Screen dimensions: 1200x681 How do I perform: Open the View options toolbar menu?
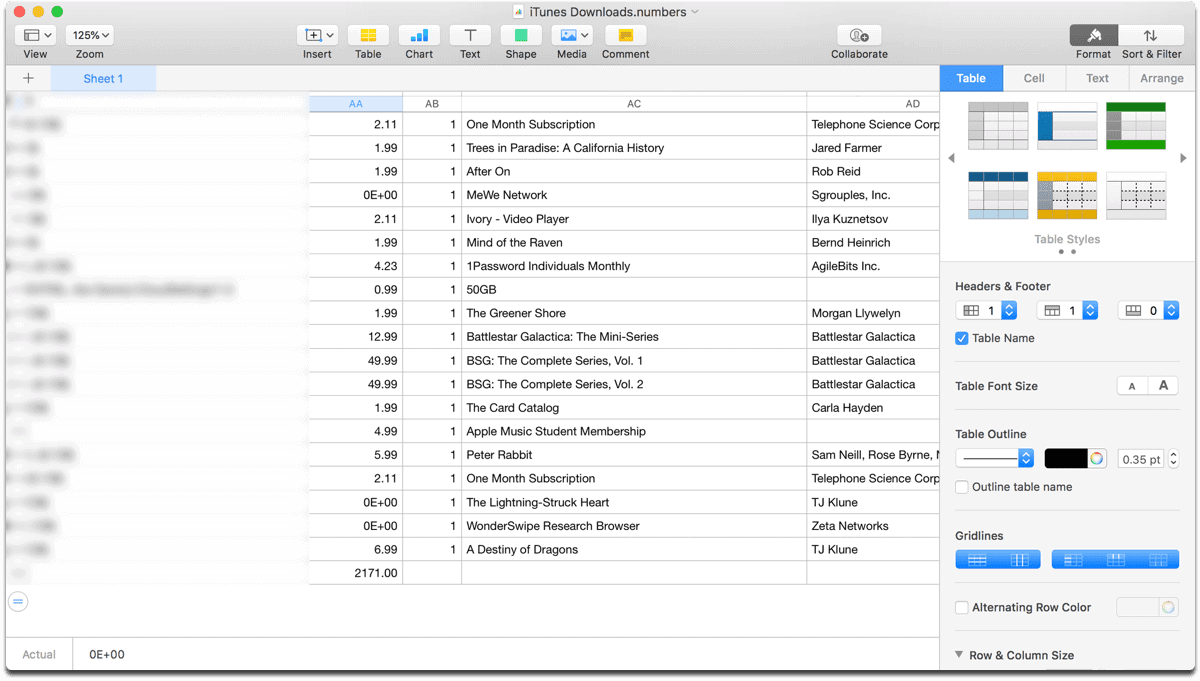(35, 35)
